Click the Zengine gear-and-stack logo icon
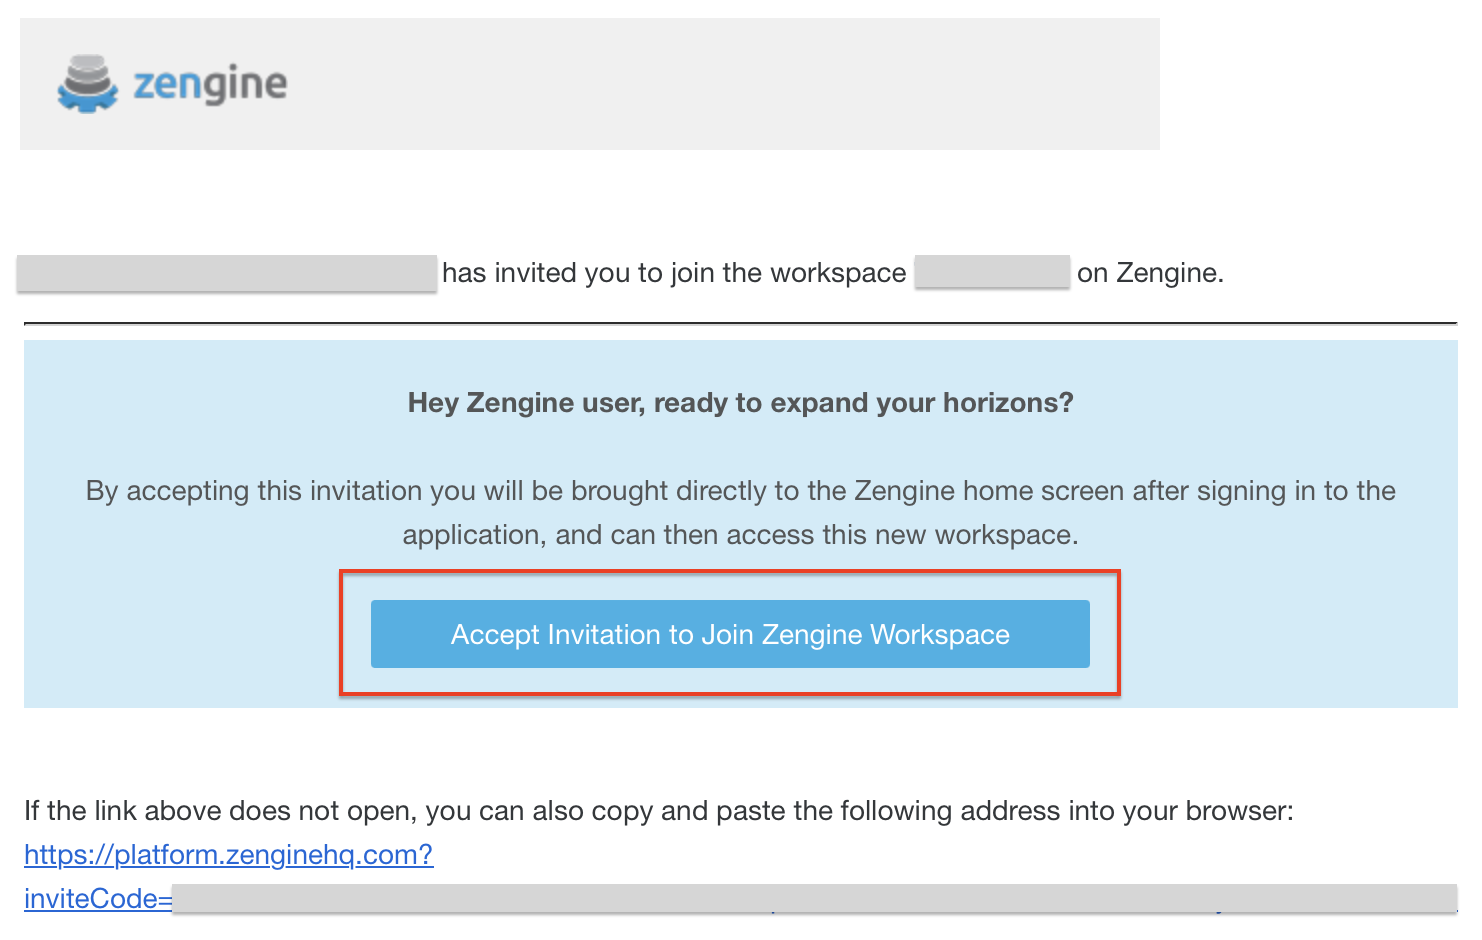 pos(88,84)
